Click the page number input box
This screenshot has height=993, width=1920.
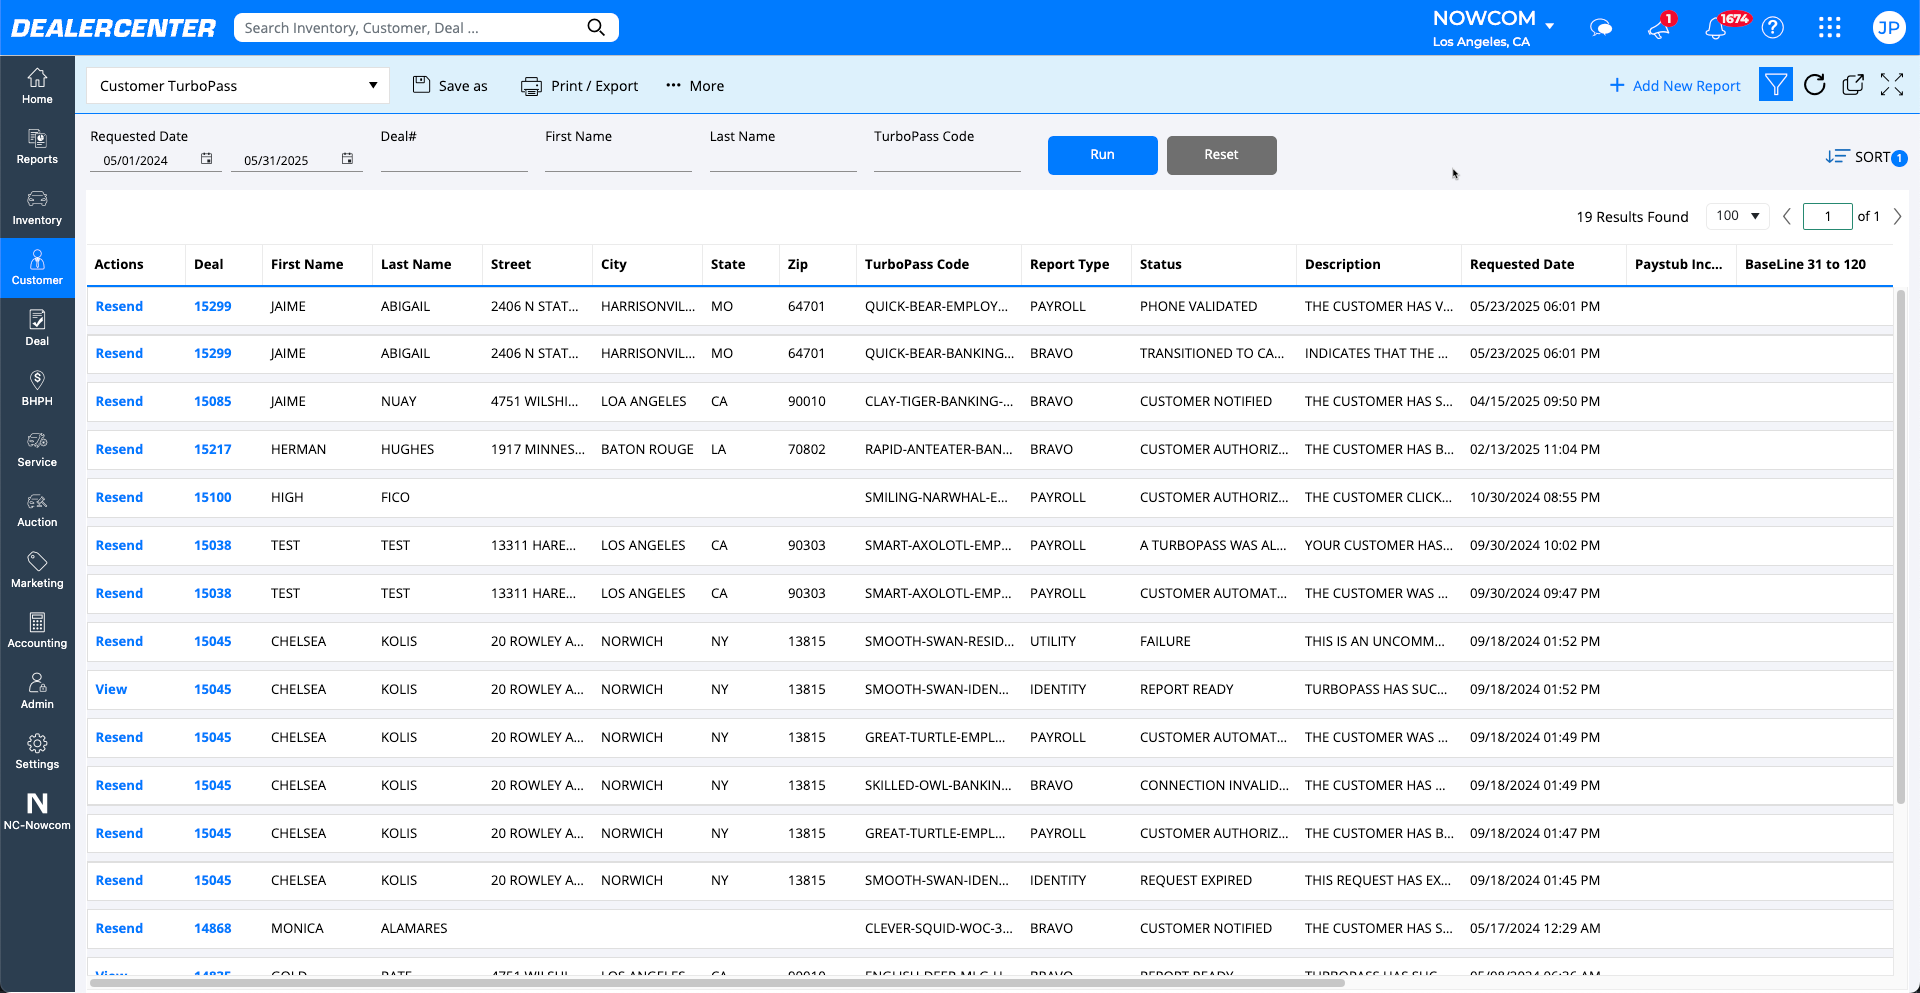point(1827,216)
